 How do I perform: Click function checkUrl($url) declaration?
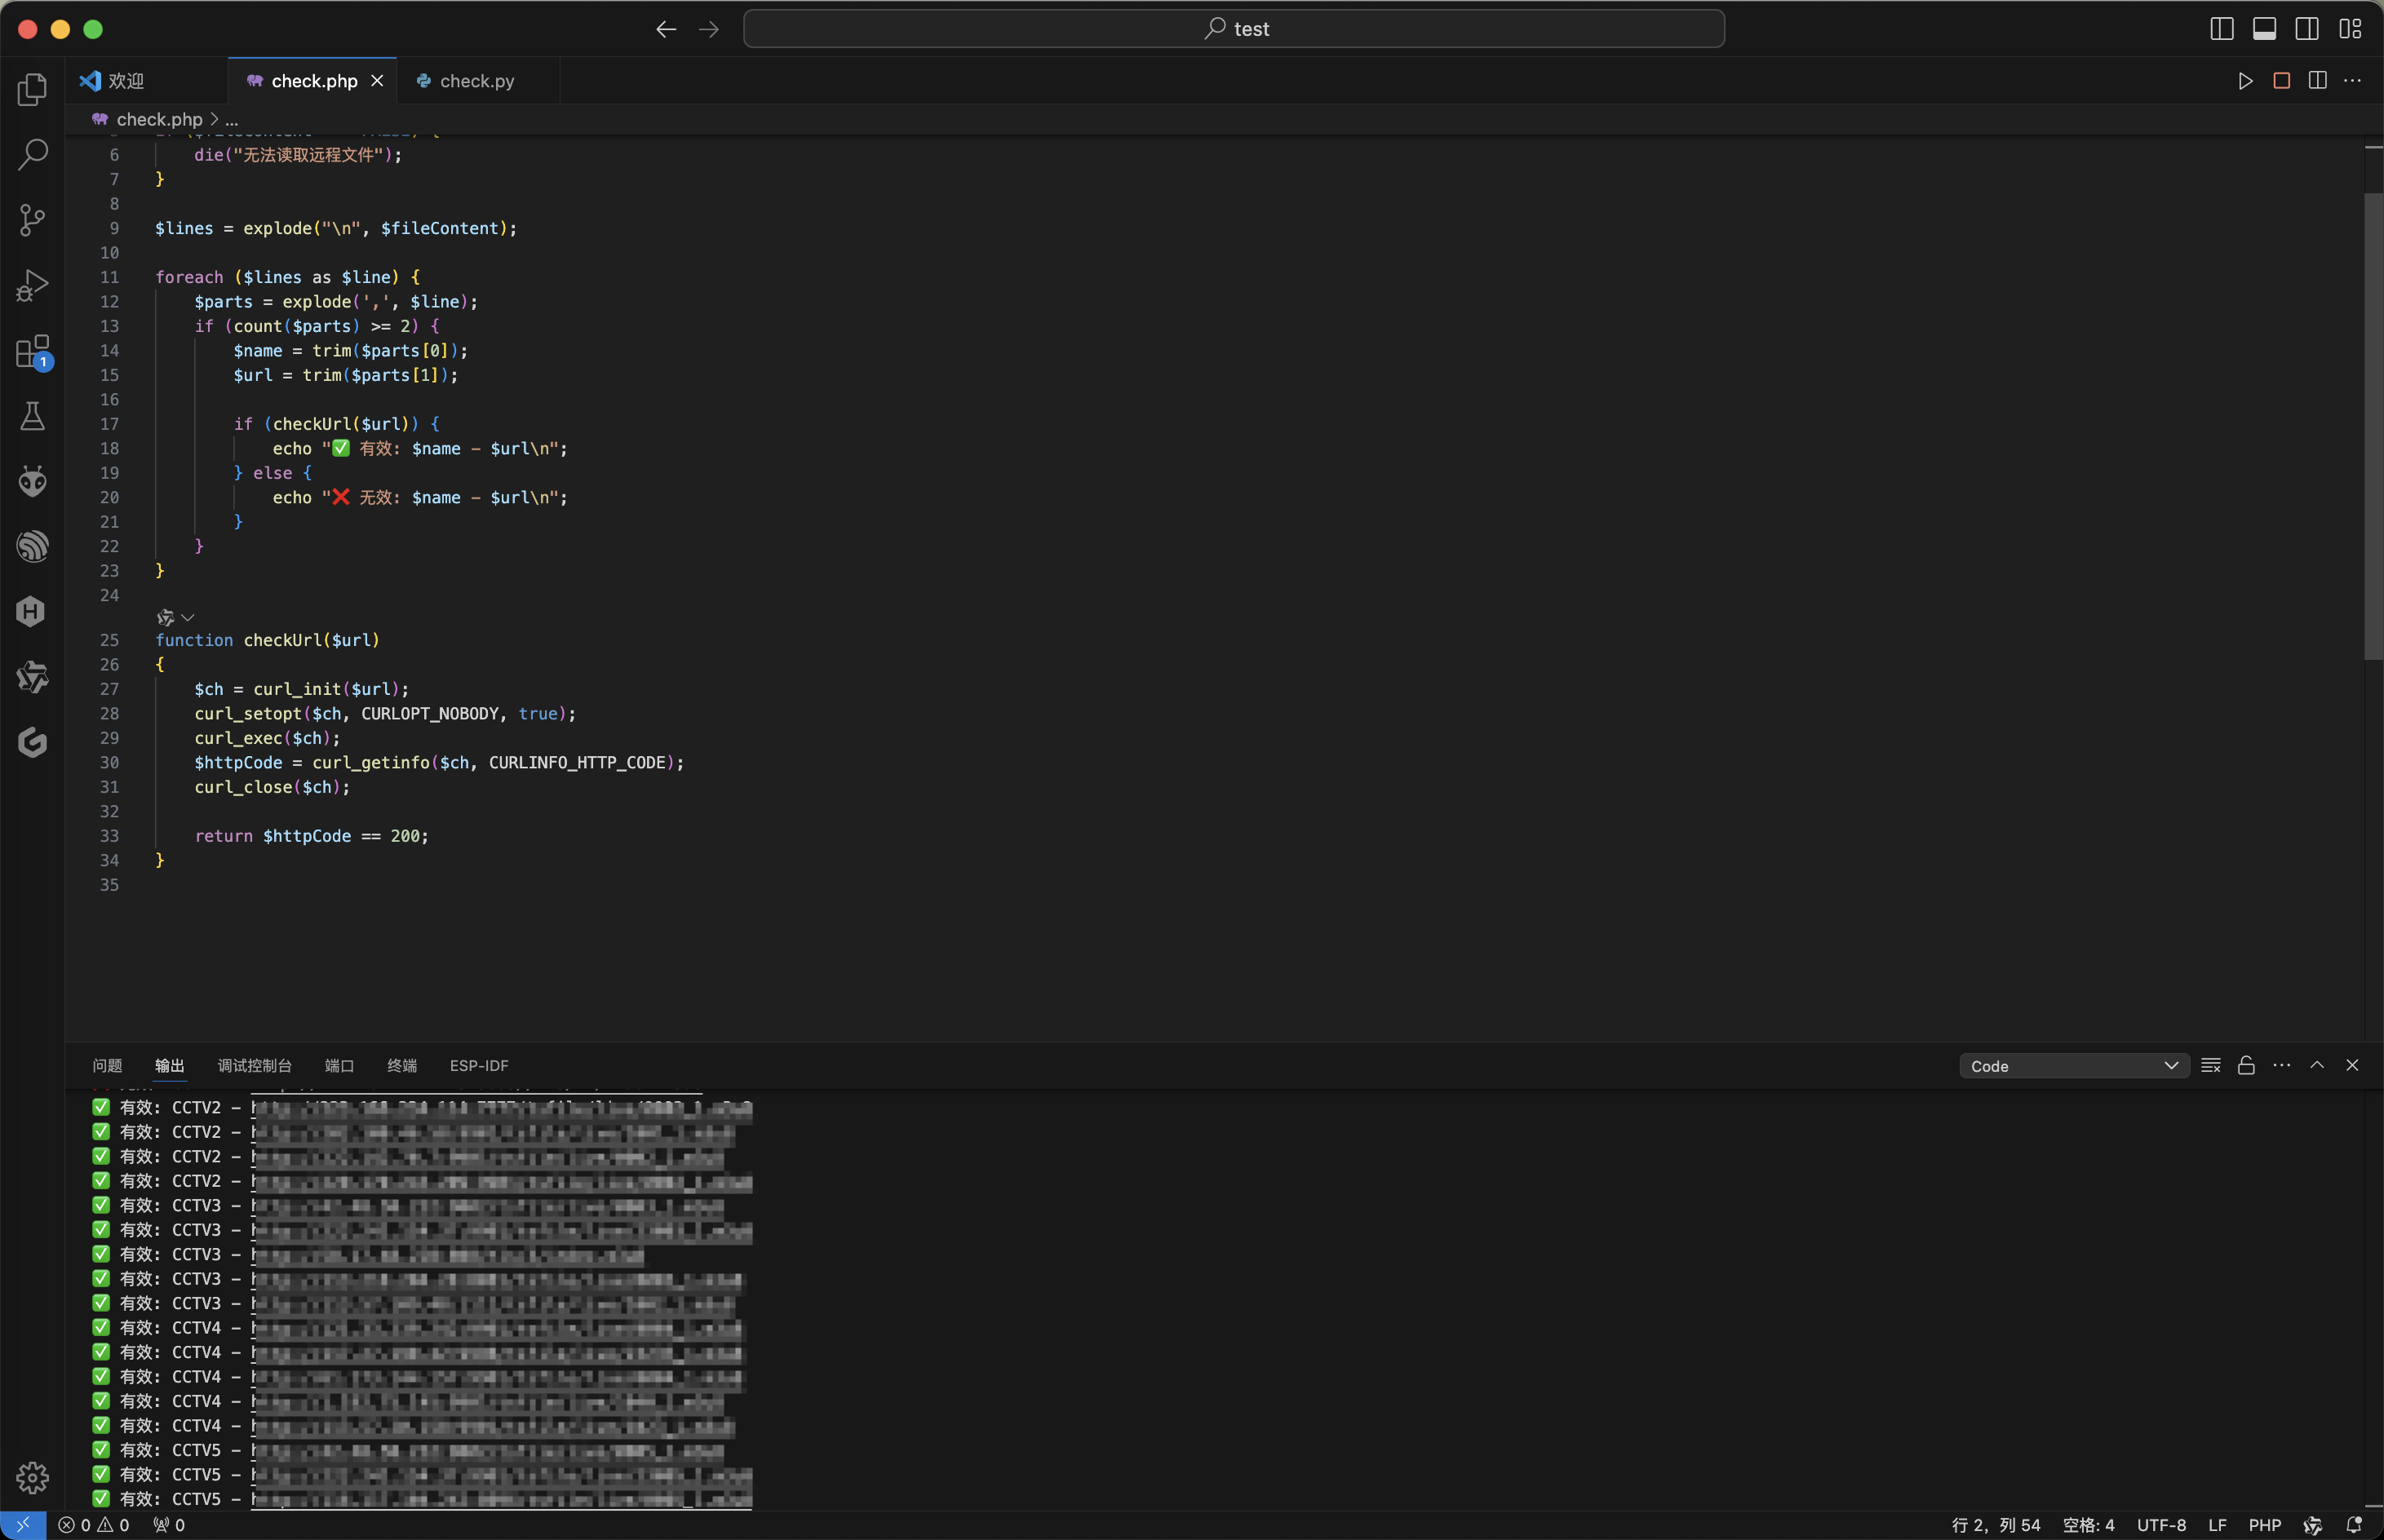coord(267,640)
